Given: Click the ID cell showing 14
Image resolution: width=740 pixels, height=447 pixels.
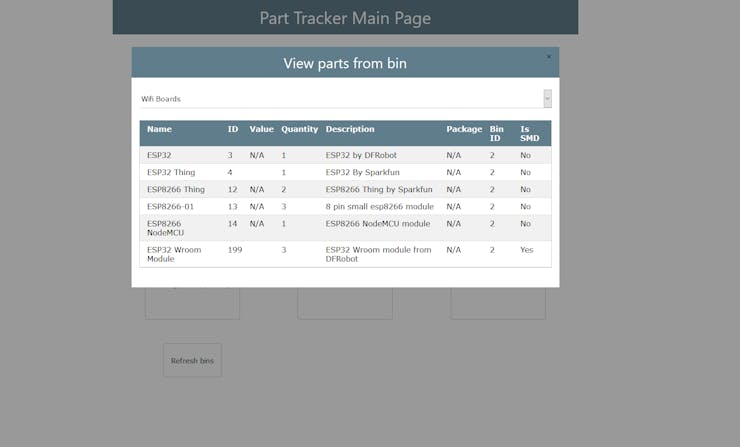Looking at the screenshot, I should click(x=233, y=223).
